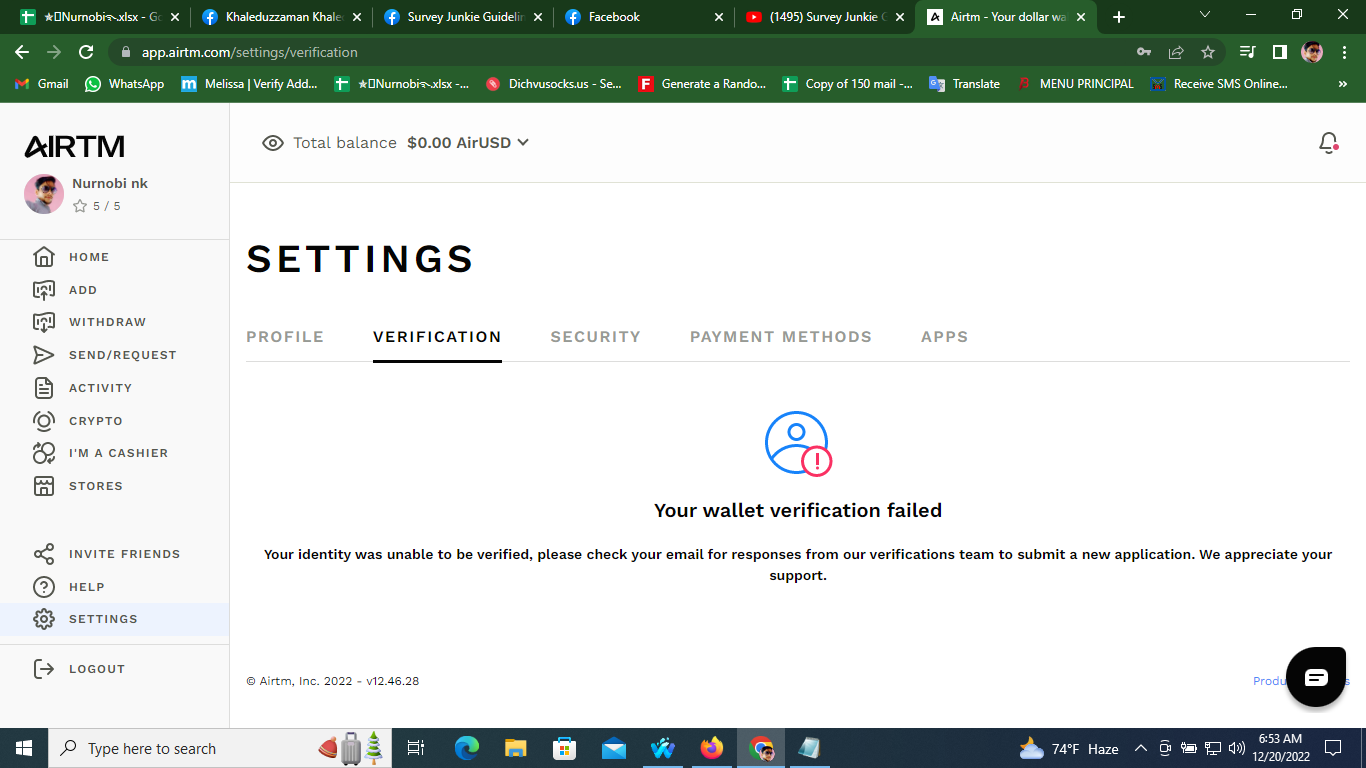
Task: Open the live chat support widget
Action: [x=1316, y=678]
